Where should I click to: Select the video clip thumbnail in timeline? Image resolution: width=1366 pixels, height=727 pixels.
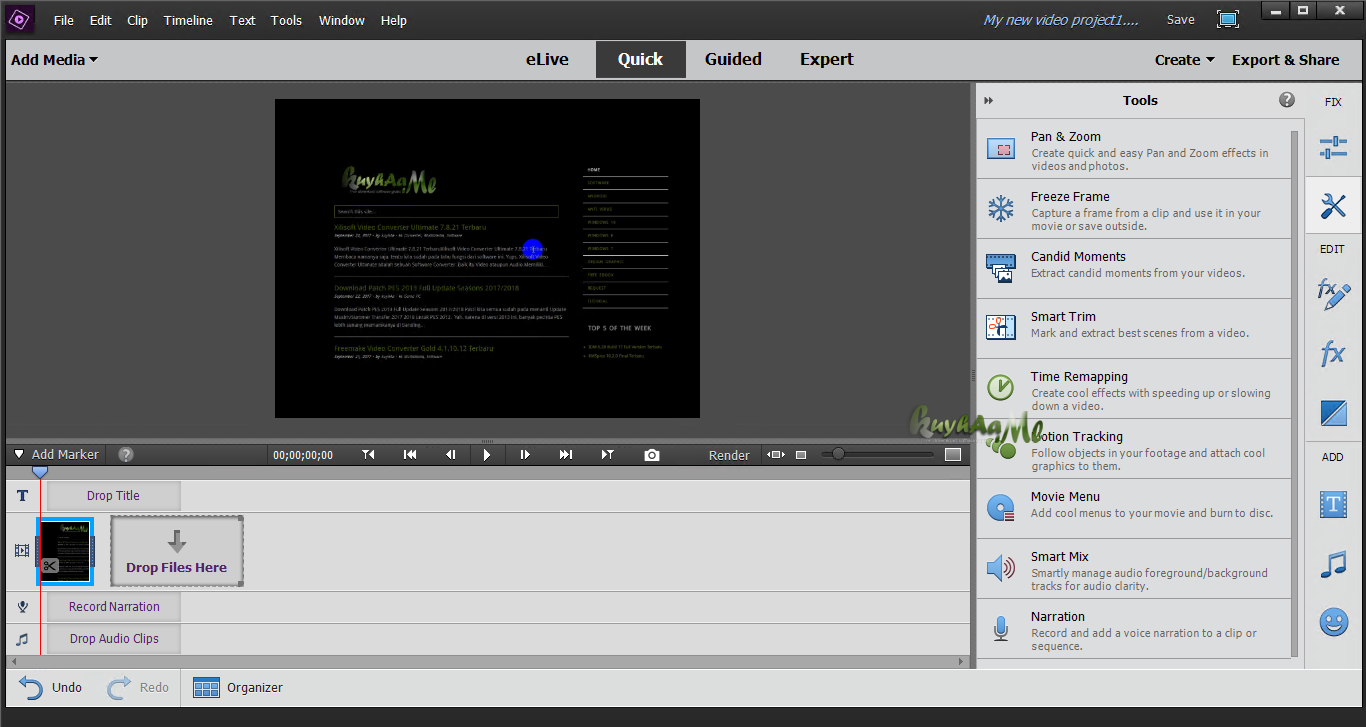pyautogui.click(x=65, y=551)
